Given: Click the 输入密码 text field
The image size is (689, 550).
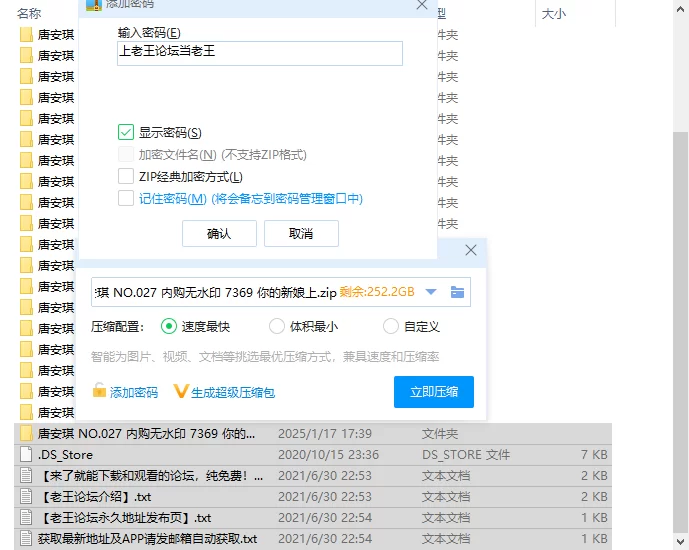Looking at the screenshot, I should click(259, 53).
